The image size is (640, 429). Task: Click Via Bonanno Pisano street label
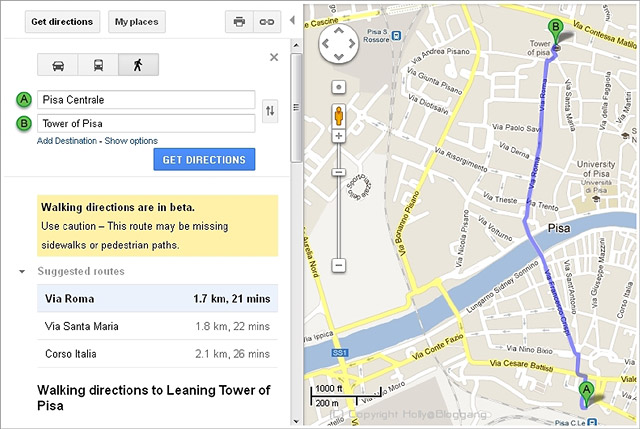click(x=409, y=224)
